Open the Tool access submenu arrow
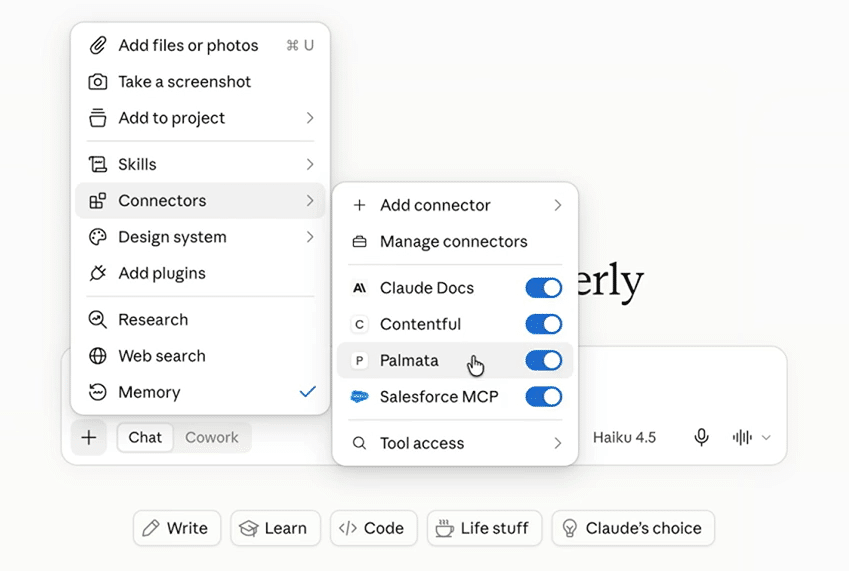This screenshot has height=571, width=849. [x=558, y=443]
